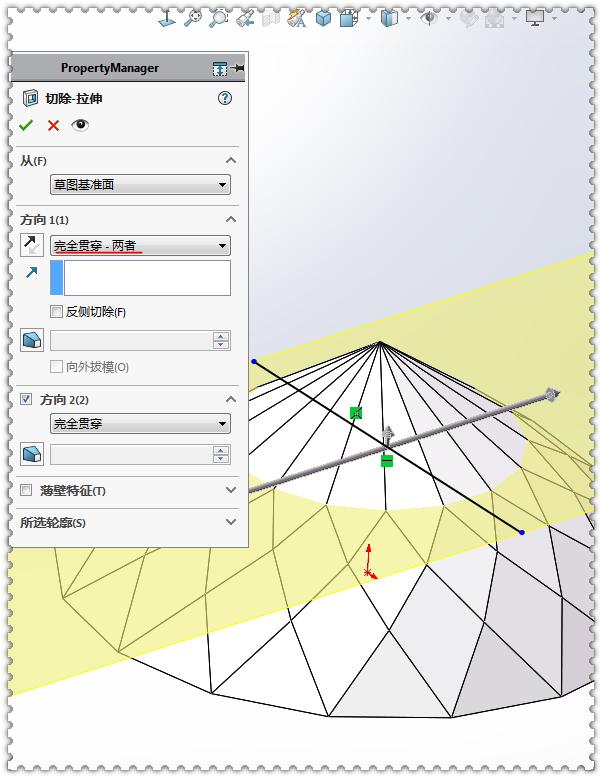Click the direction of extrusion arrow icon
This screenshot has height=778, width=602.
32,272
